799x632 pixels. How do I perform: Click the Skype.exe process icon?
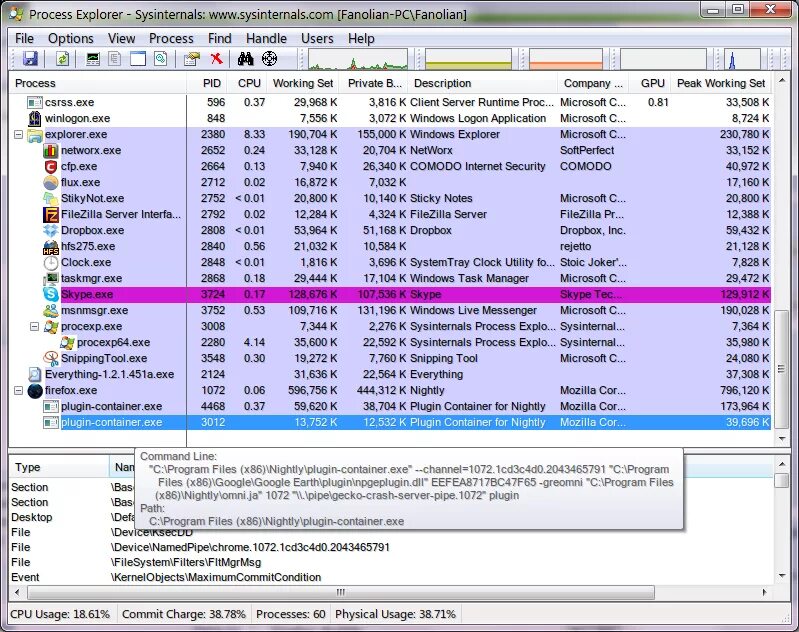[50, 294]
